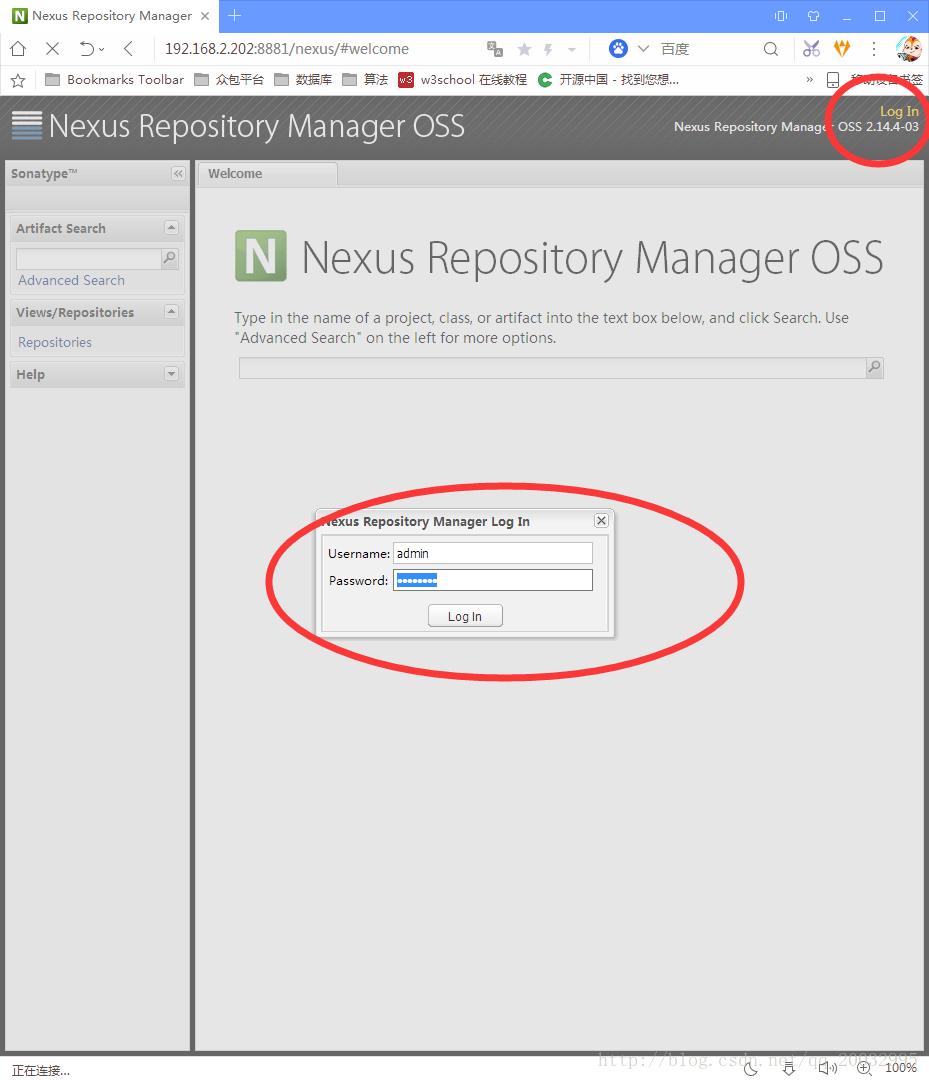This screenshot has height=1080, width=929.
Task: Click the Password field
Action: [x=492, y=580]
